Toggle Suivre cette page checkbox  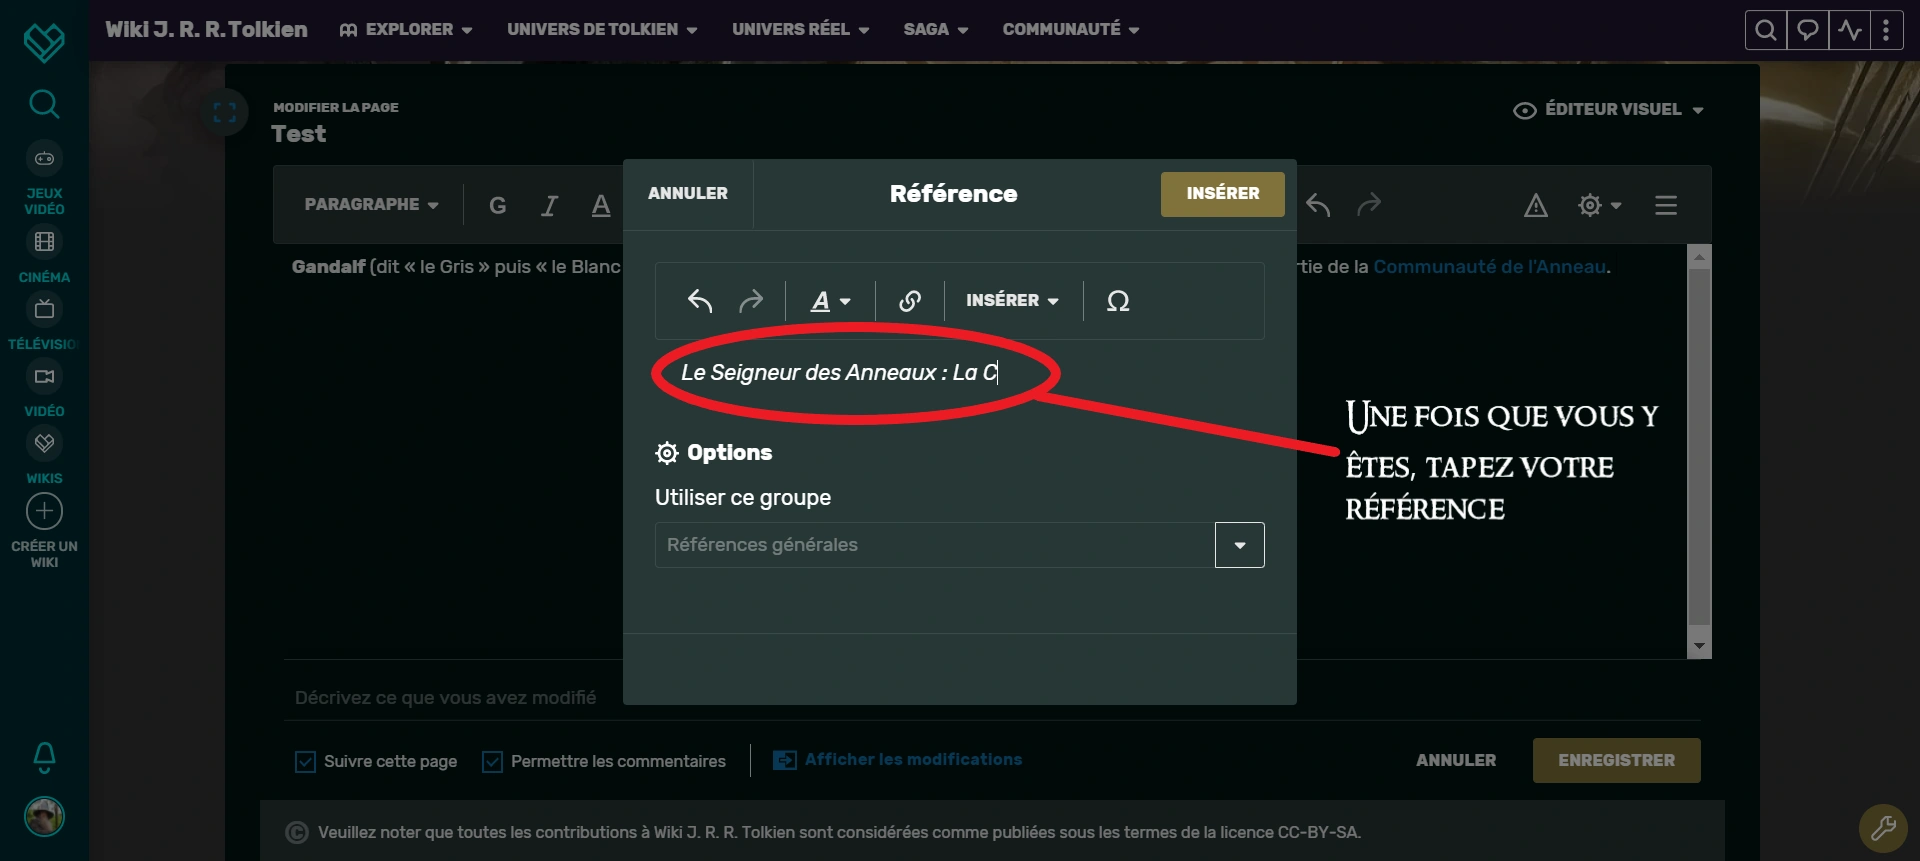pos(305,762)
